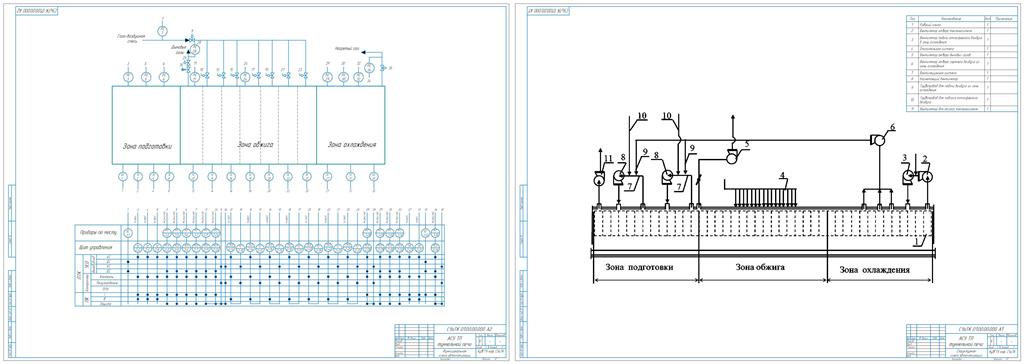Click the 'Зона охлаждения' box in left schematic
Image resolution: width=1024 pixels, height=364 pixels.
point(351,125)
